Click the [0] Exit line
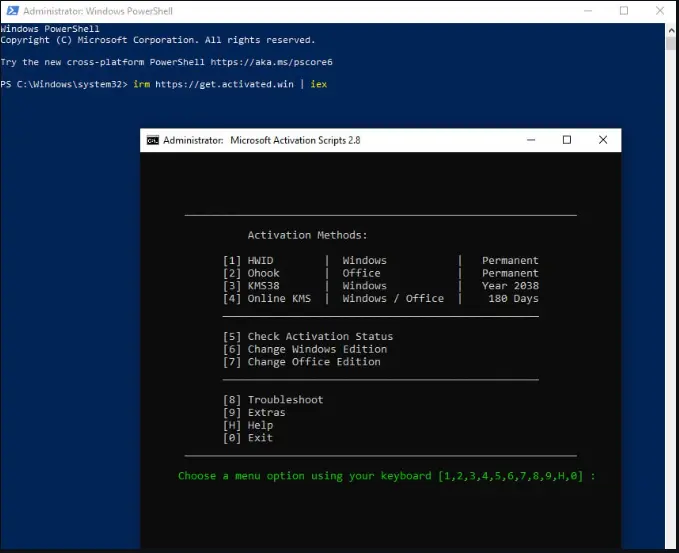This screenshot has width=679, height=553. click(x=248, y=438)
